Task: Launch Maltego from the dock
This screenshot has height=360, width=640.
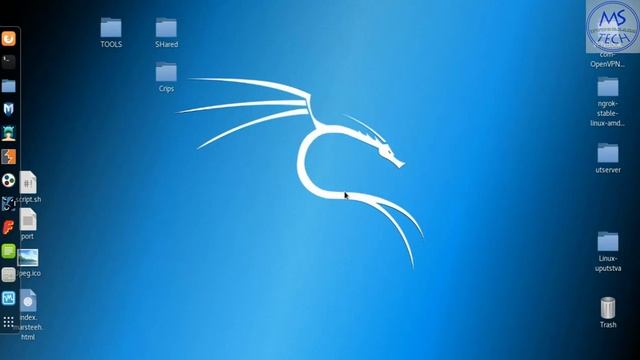Action: pos(9,203)
